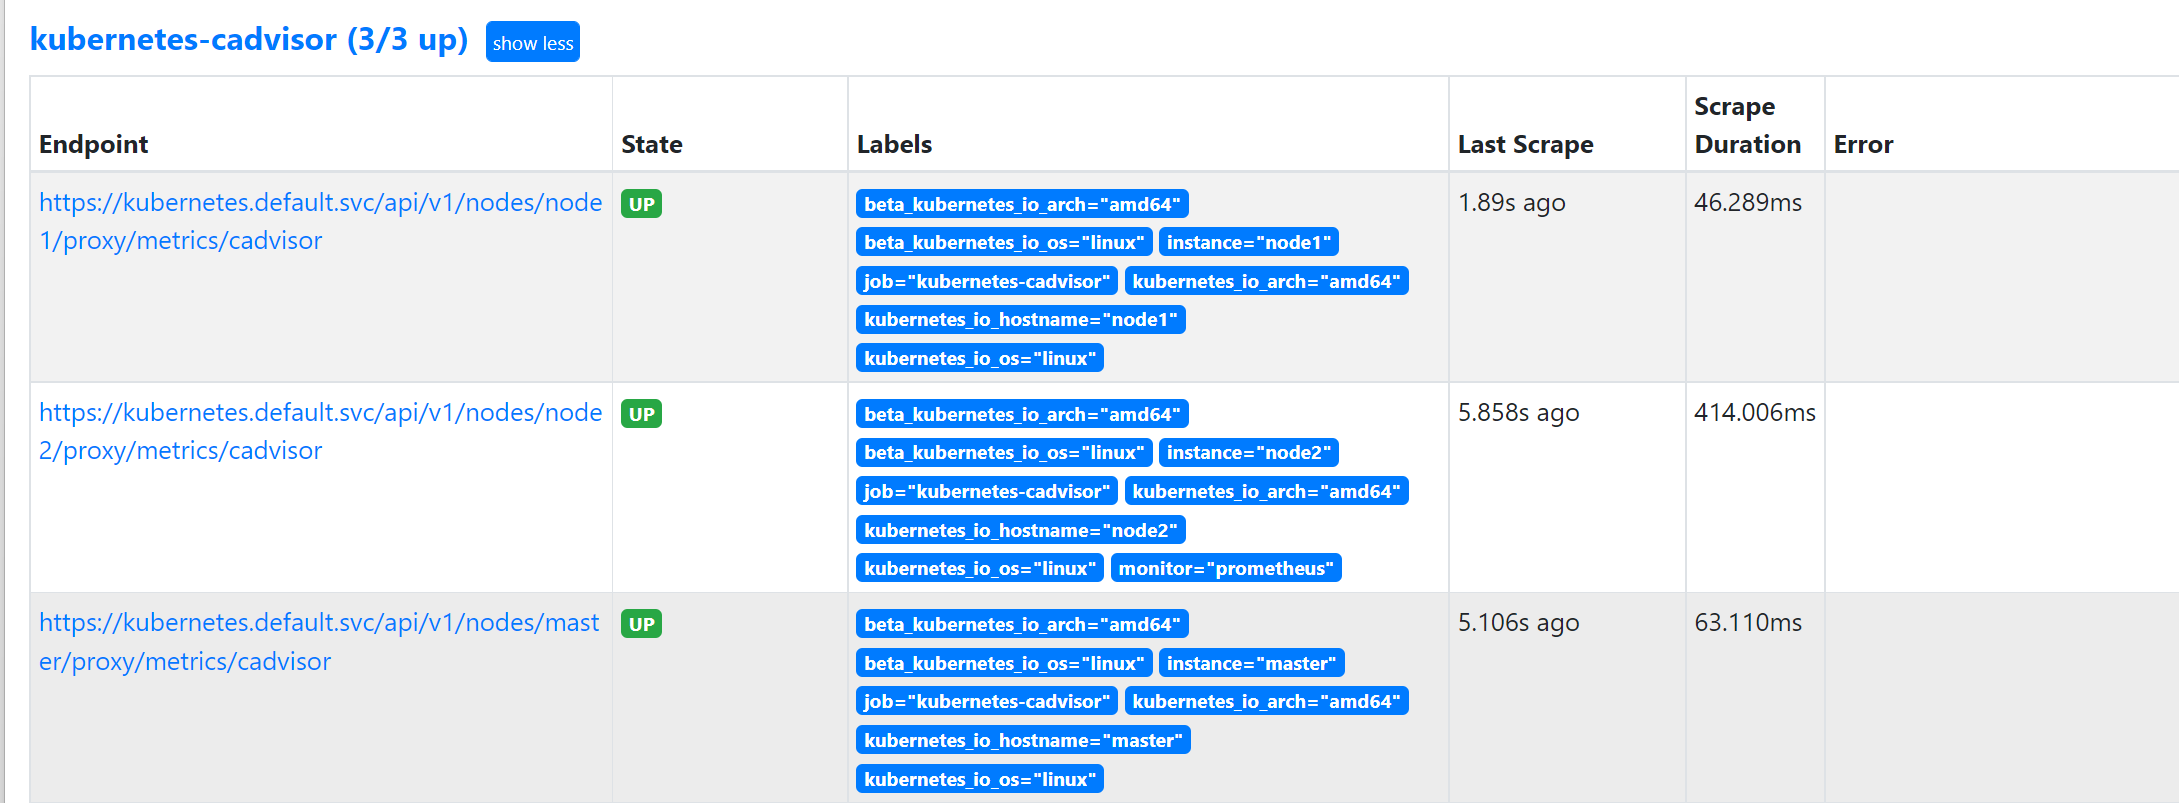Select the monitor="prometheus" label badge
Viewport: 2179px width, 803px height.
click(1226, 568)
